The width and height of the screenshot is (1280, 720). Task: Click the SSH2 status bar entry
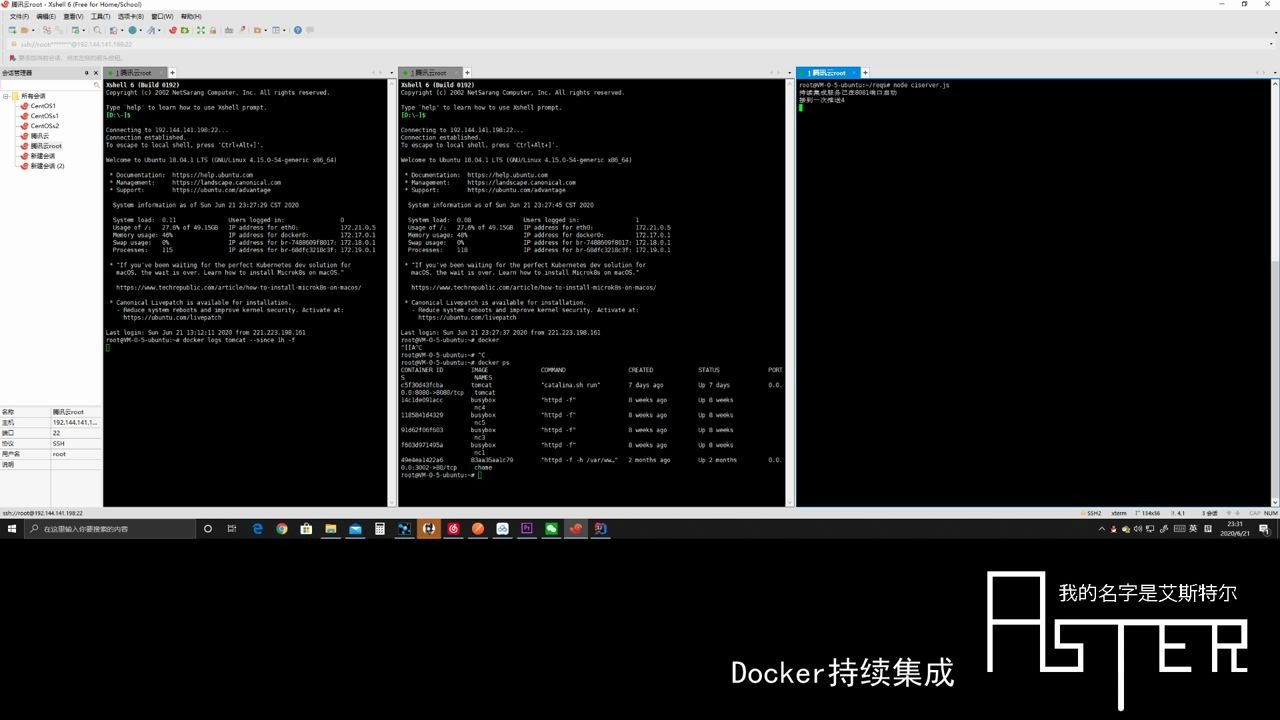1093,513
